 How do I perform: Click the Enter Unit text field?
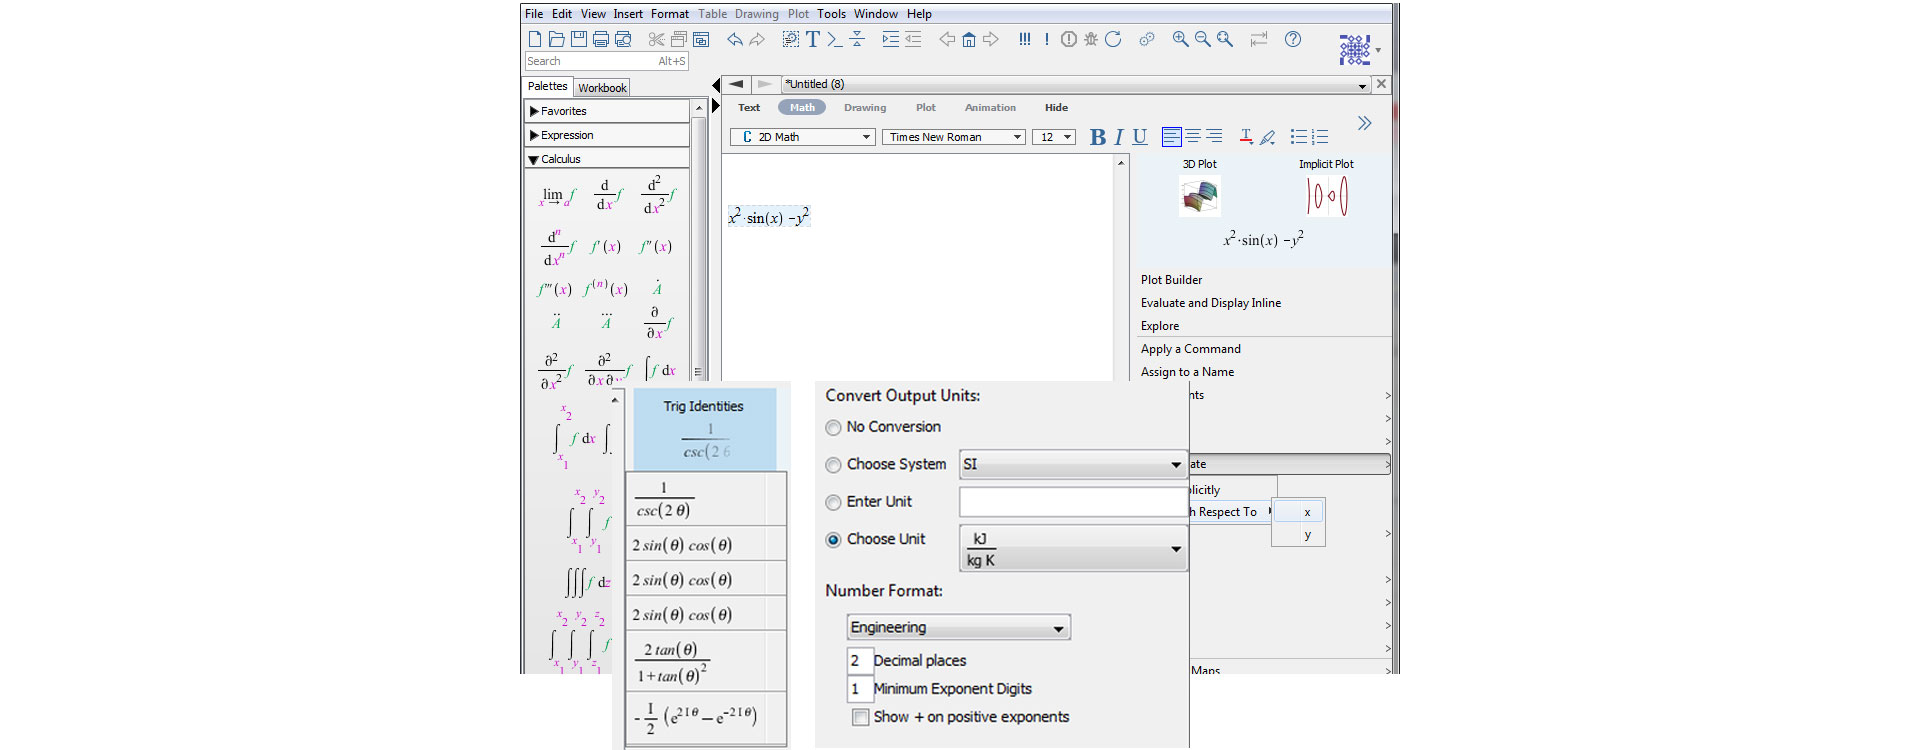[1072, 502]
